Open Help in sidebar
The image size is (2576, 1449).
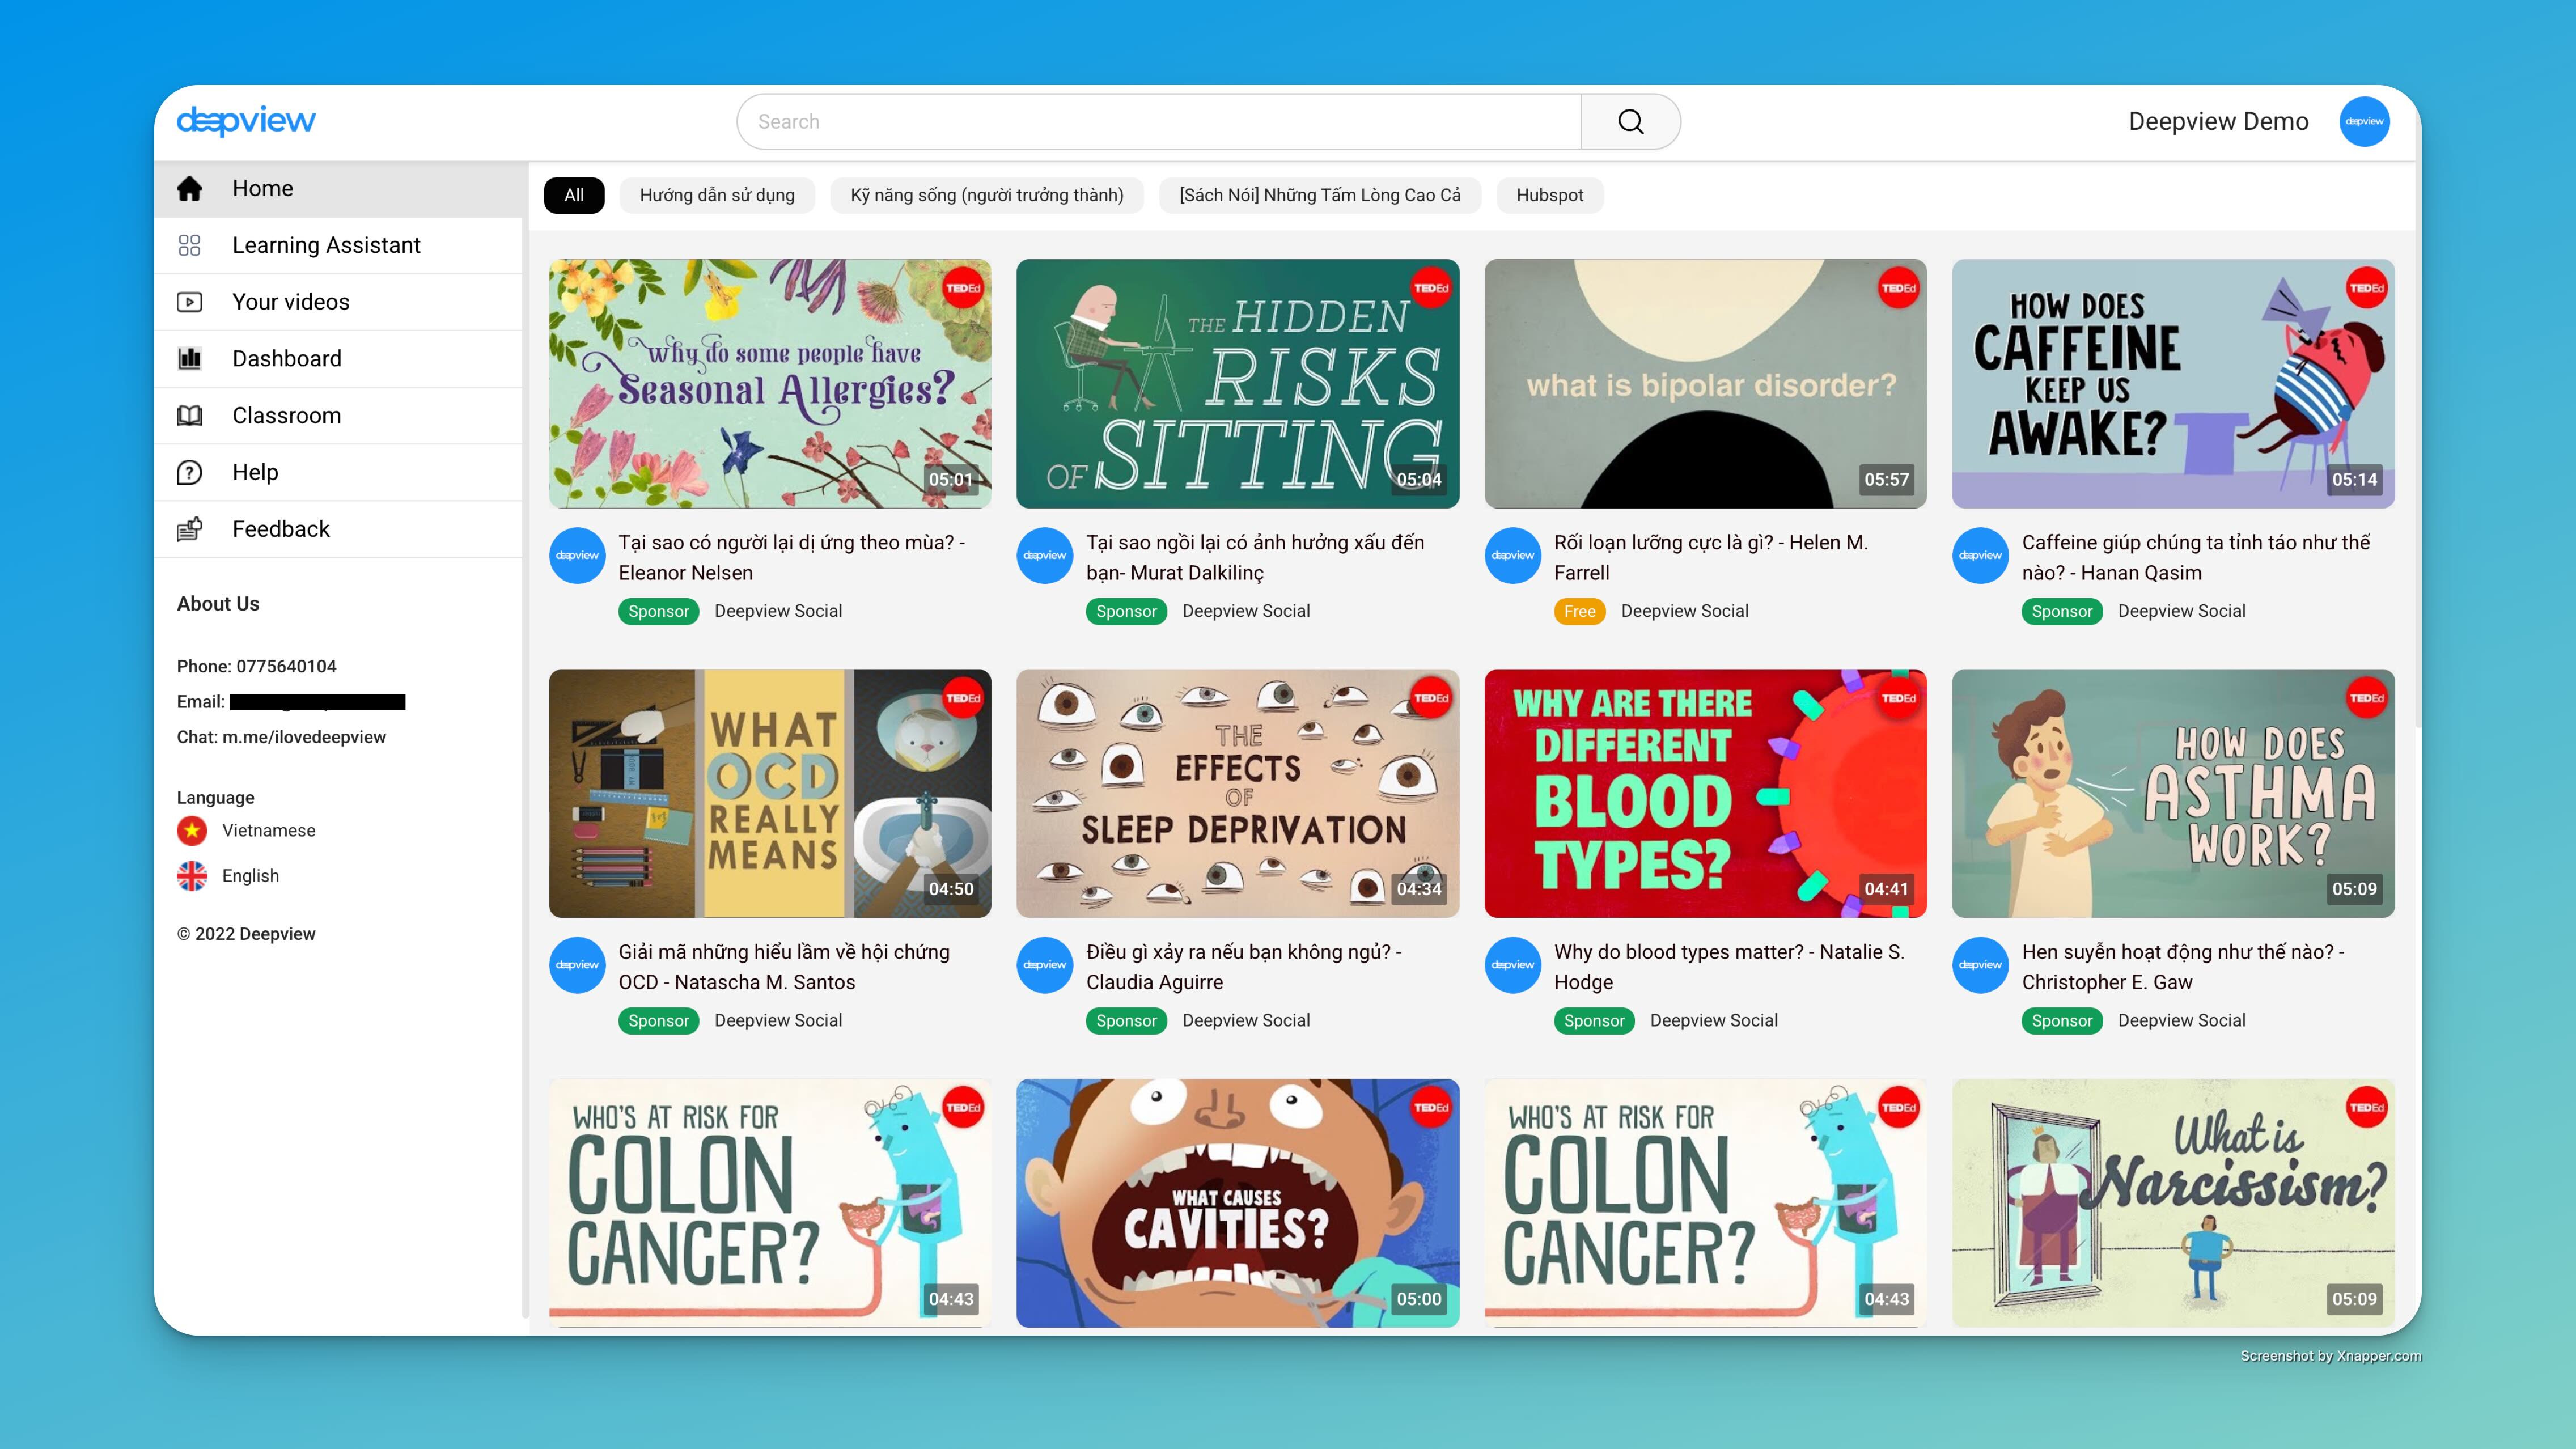pos(339,472)
